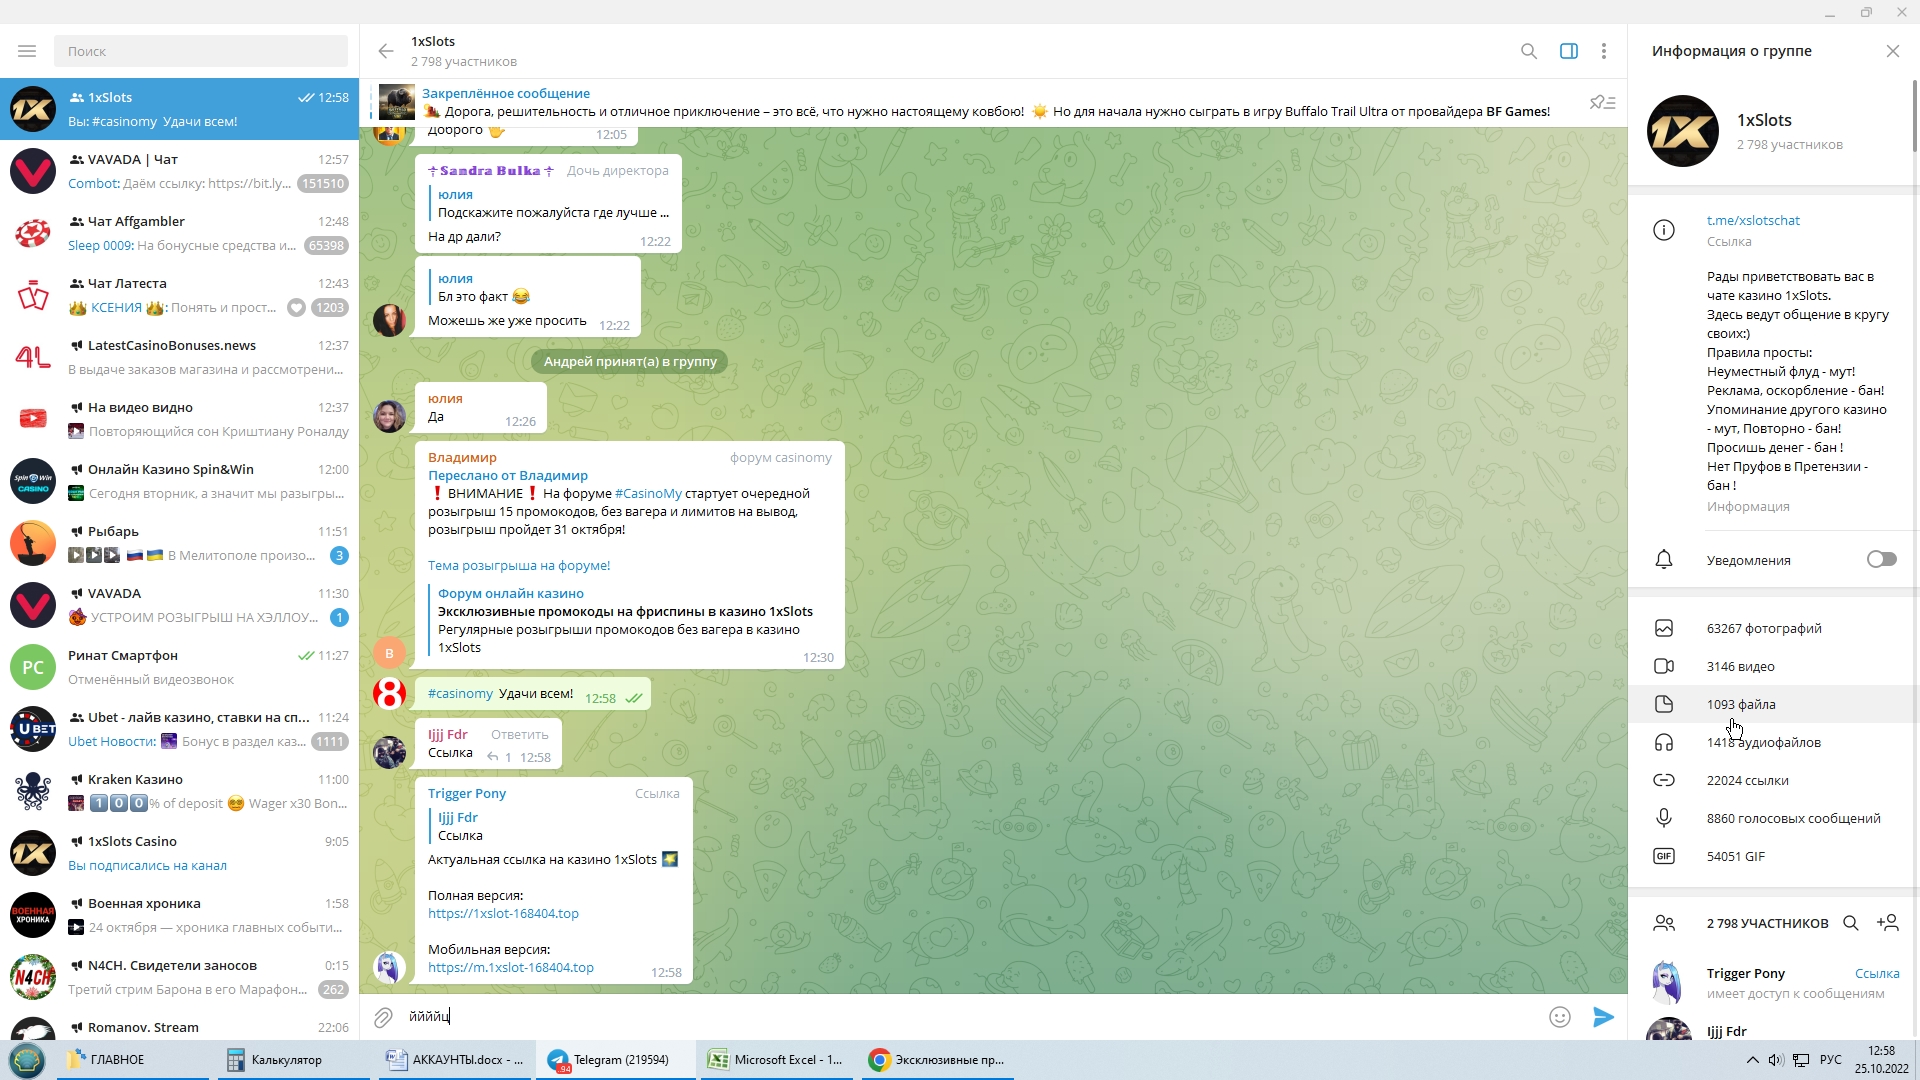Search messages with the magnifier icon

1529,51
